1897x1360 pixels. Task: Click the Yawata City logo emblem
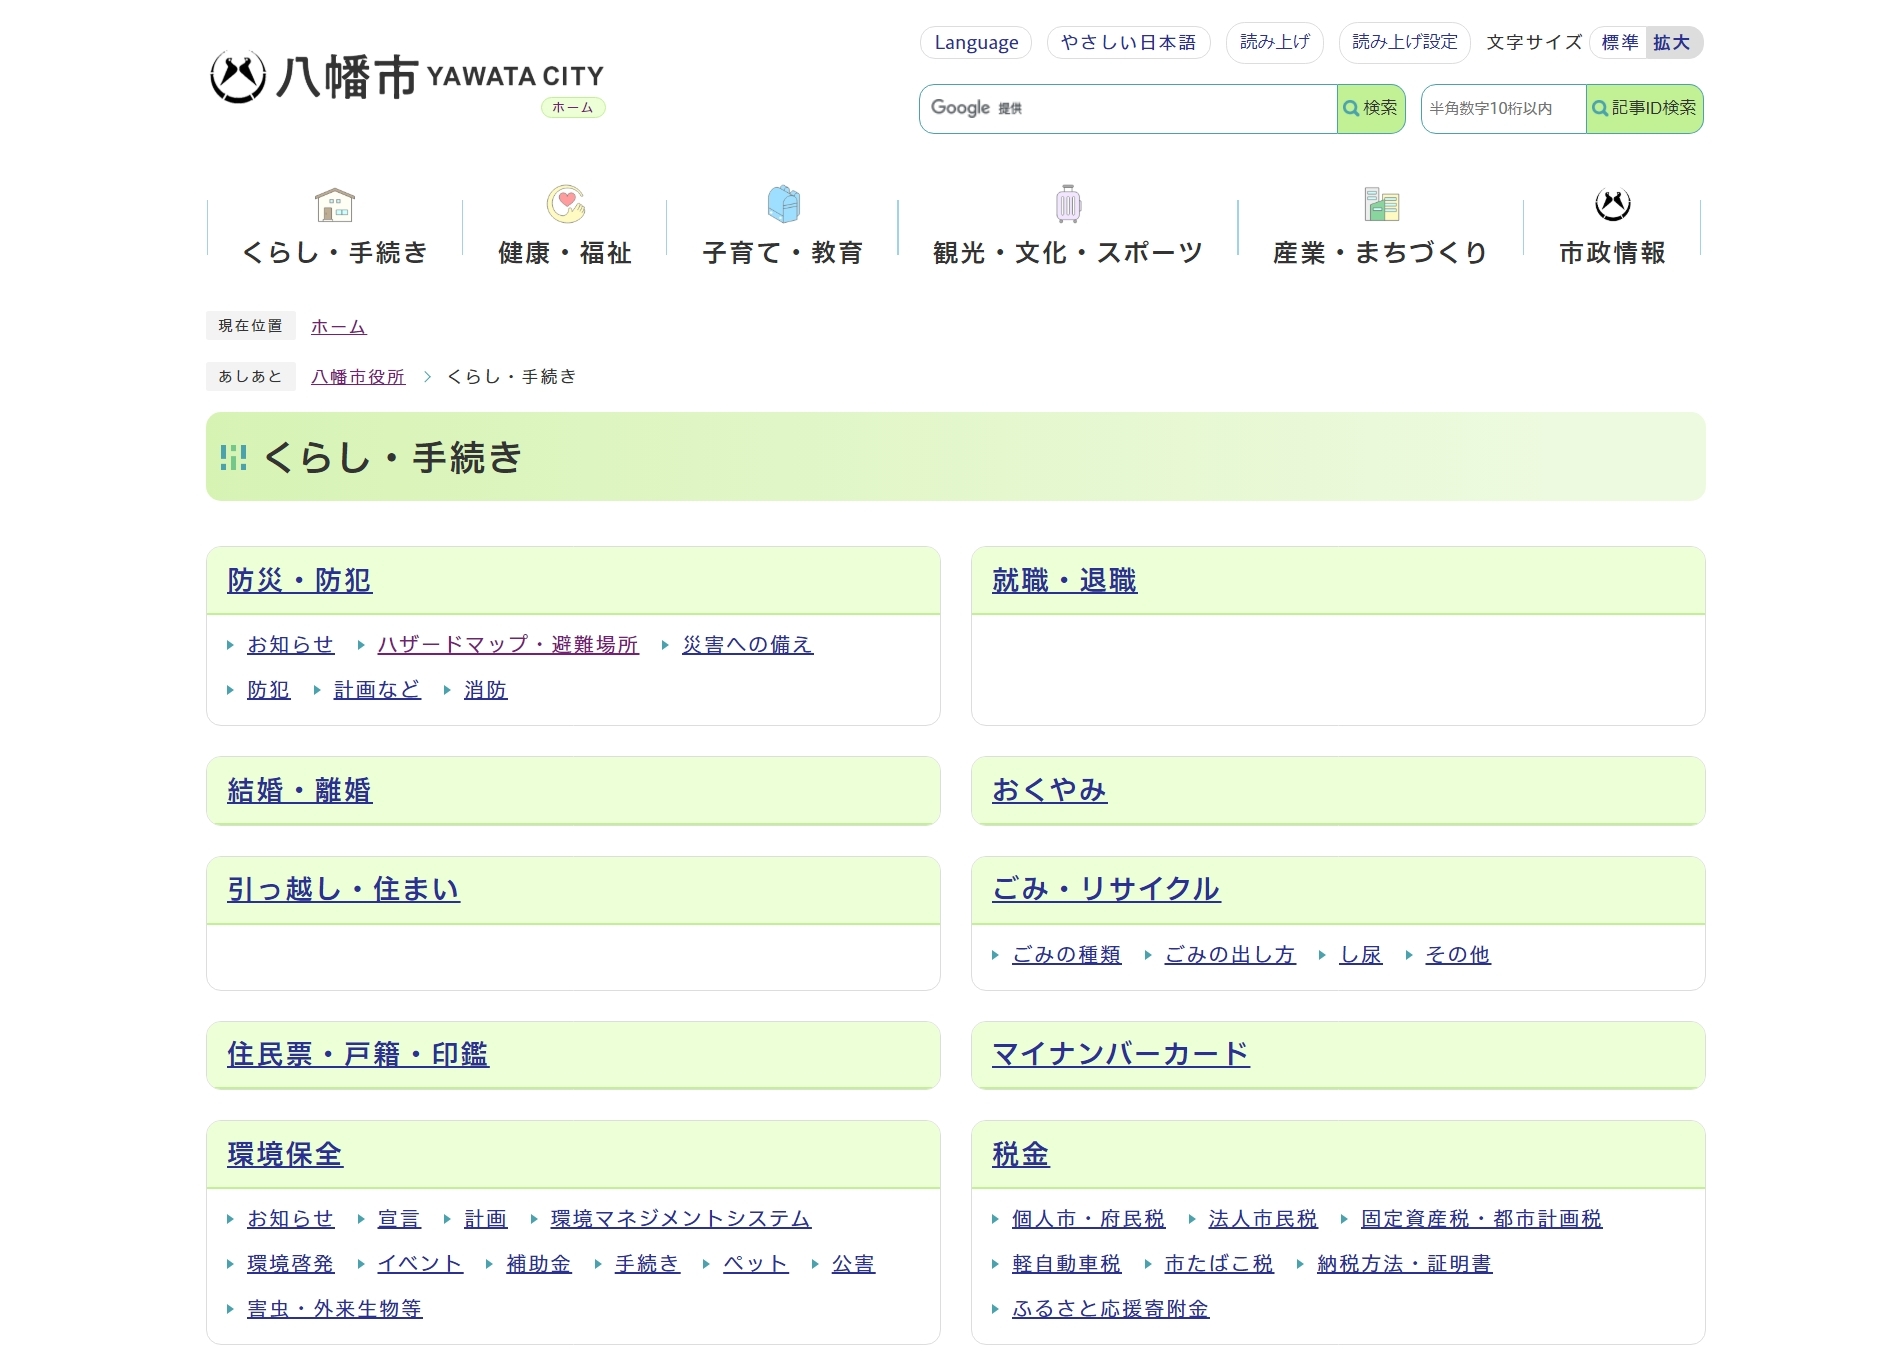(x=238, y=77)
